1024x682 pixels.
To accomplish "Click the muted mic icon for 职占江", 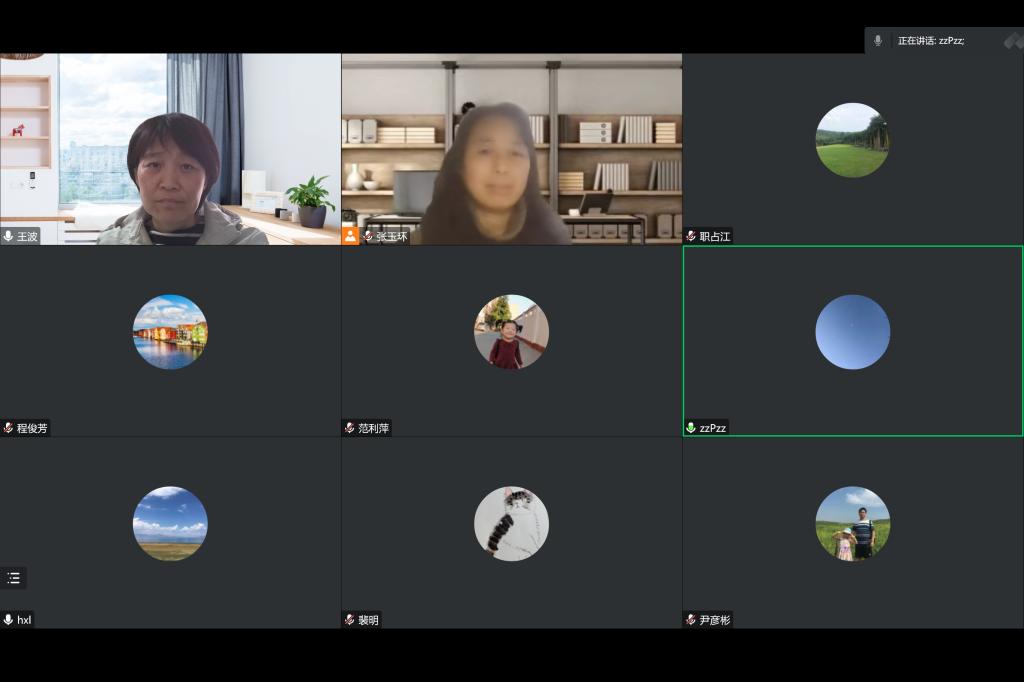I will click(x=691, y=236).
